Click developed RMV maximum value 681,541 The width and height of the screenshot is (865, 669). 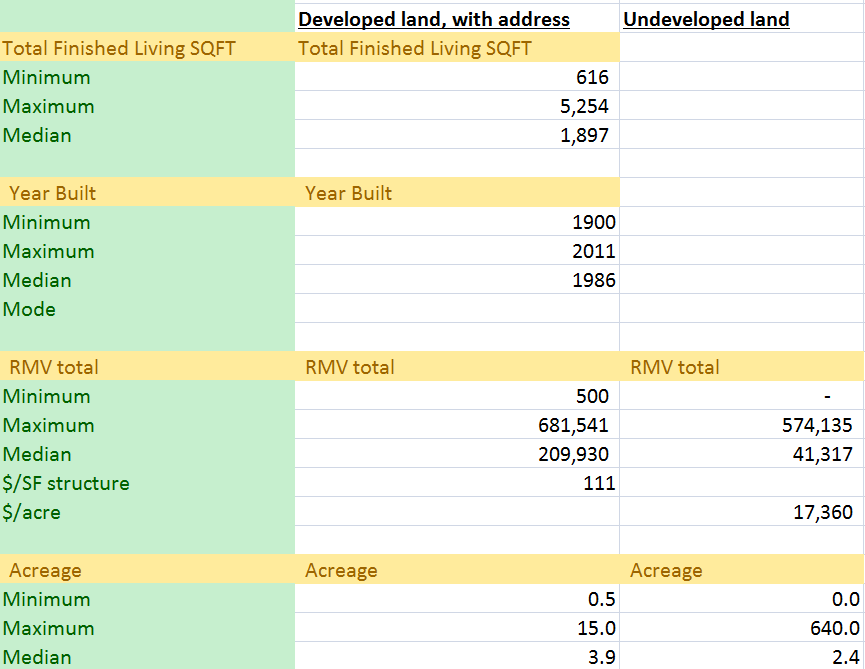(572, 425)
